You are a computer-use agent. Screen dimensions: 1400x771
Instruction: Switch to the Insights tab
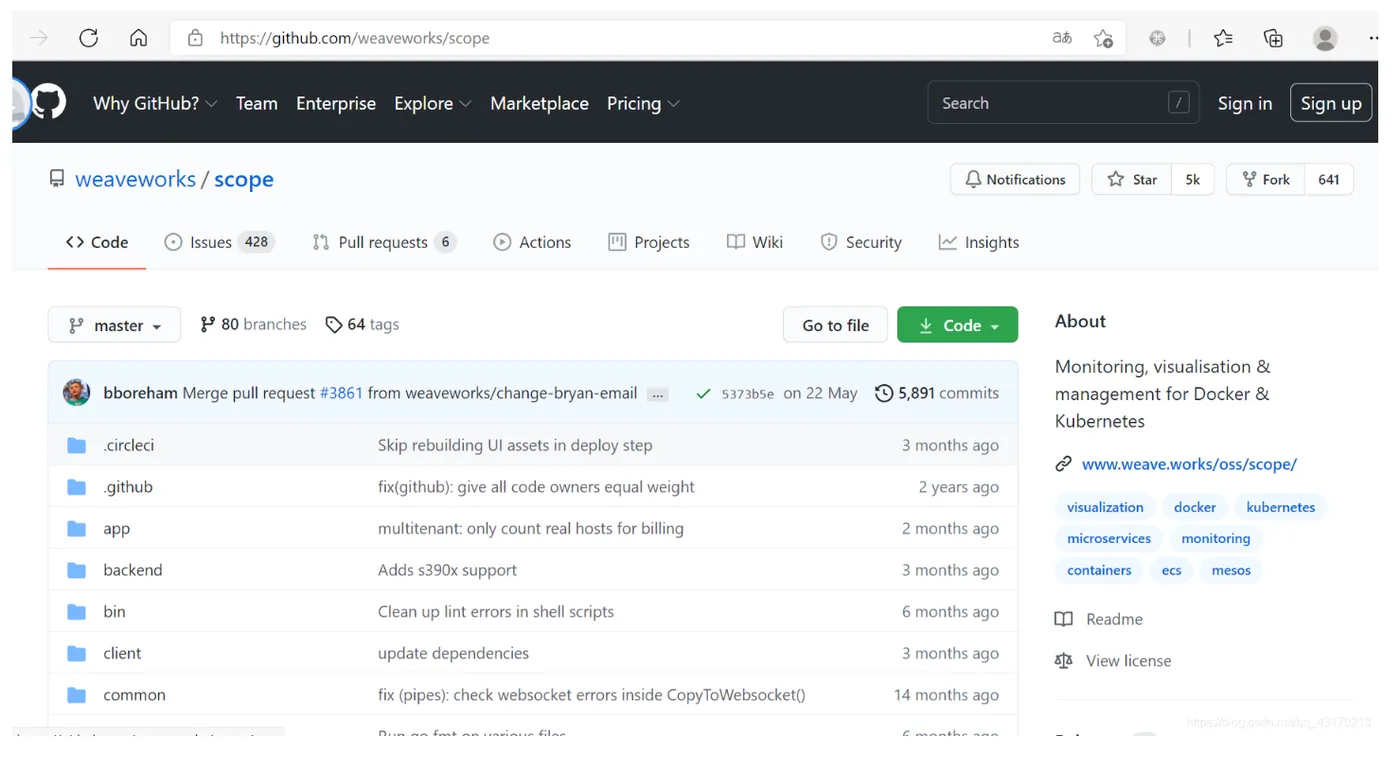point(979,242)
